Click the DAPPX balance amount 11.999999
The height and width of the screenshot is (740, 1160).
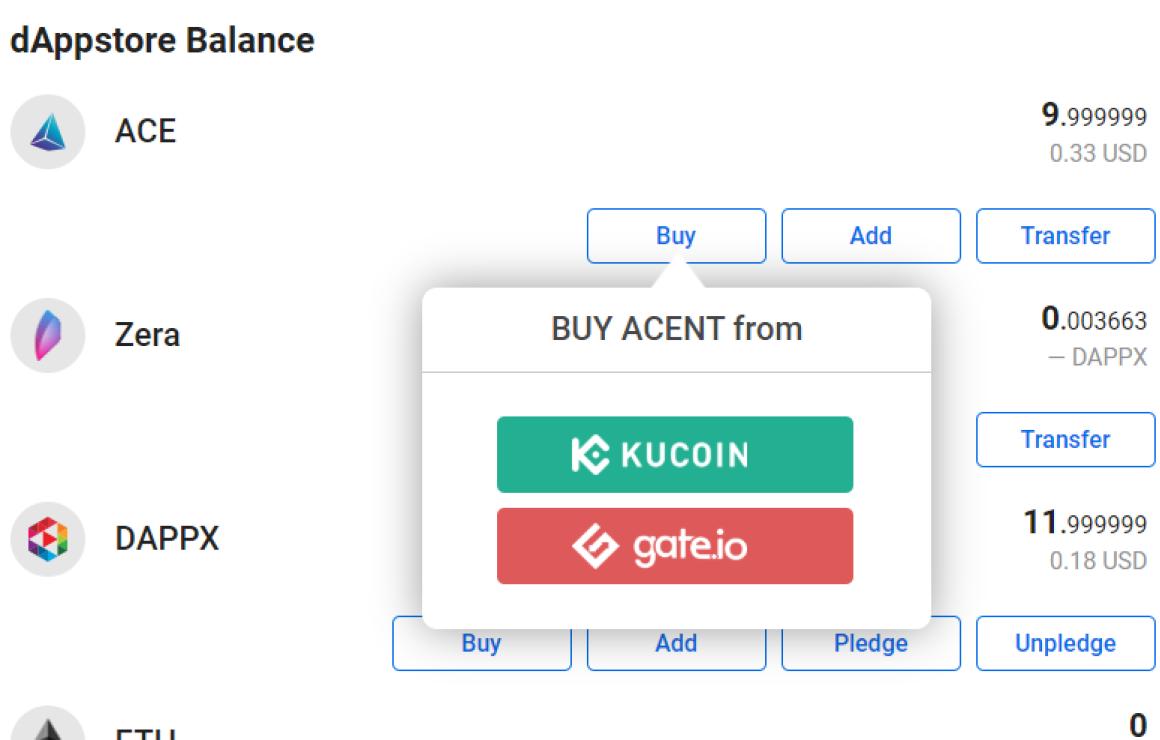pos(1085,522)
